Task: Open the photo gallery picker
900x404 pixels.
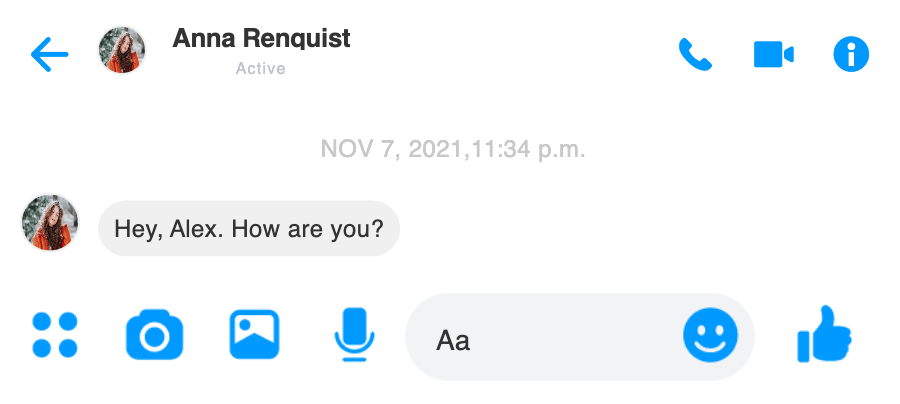Action: [254, 335]
